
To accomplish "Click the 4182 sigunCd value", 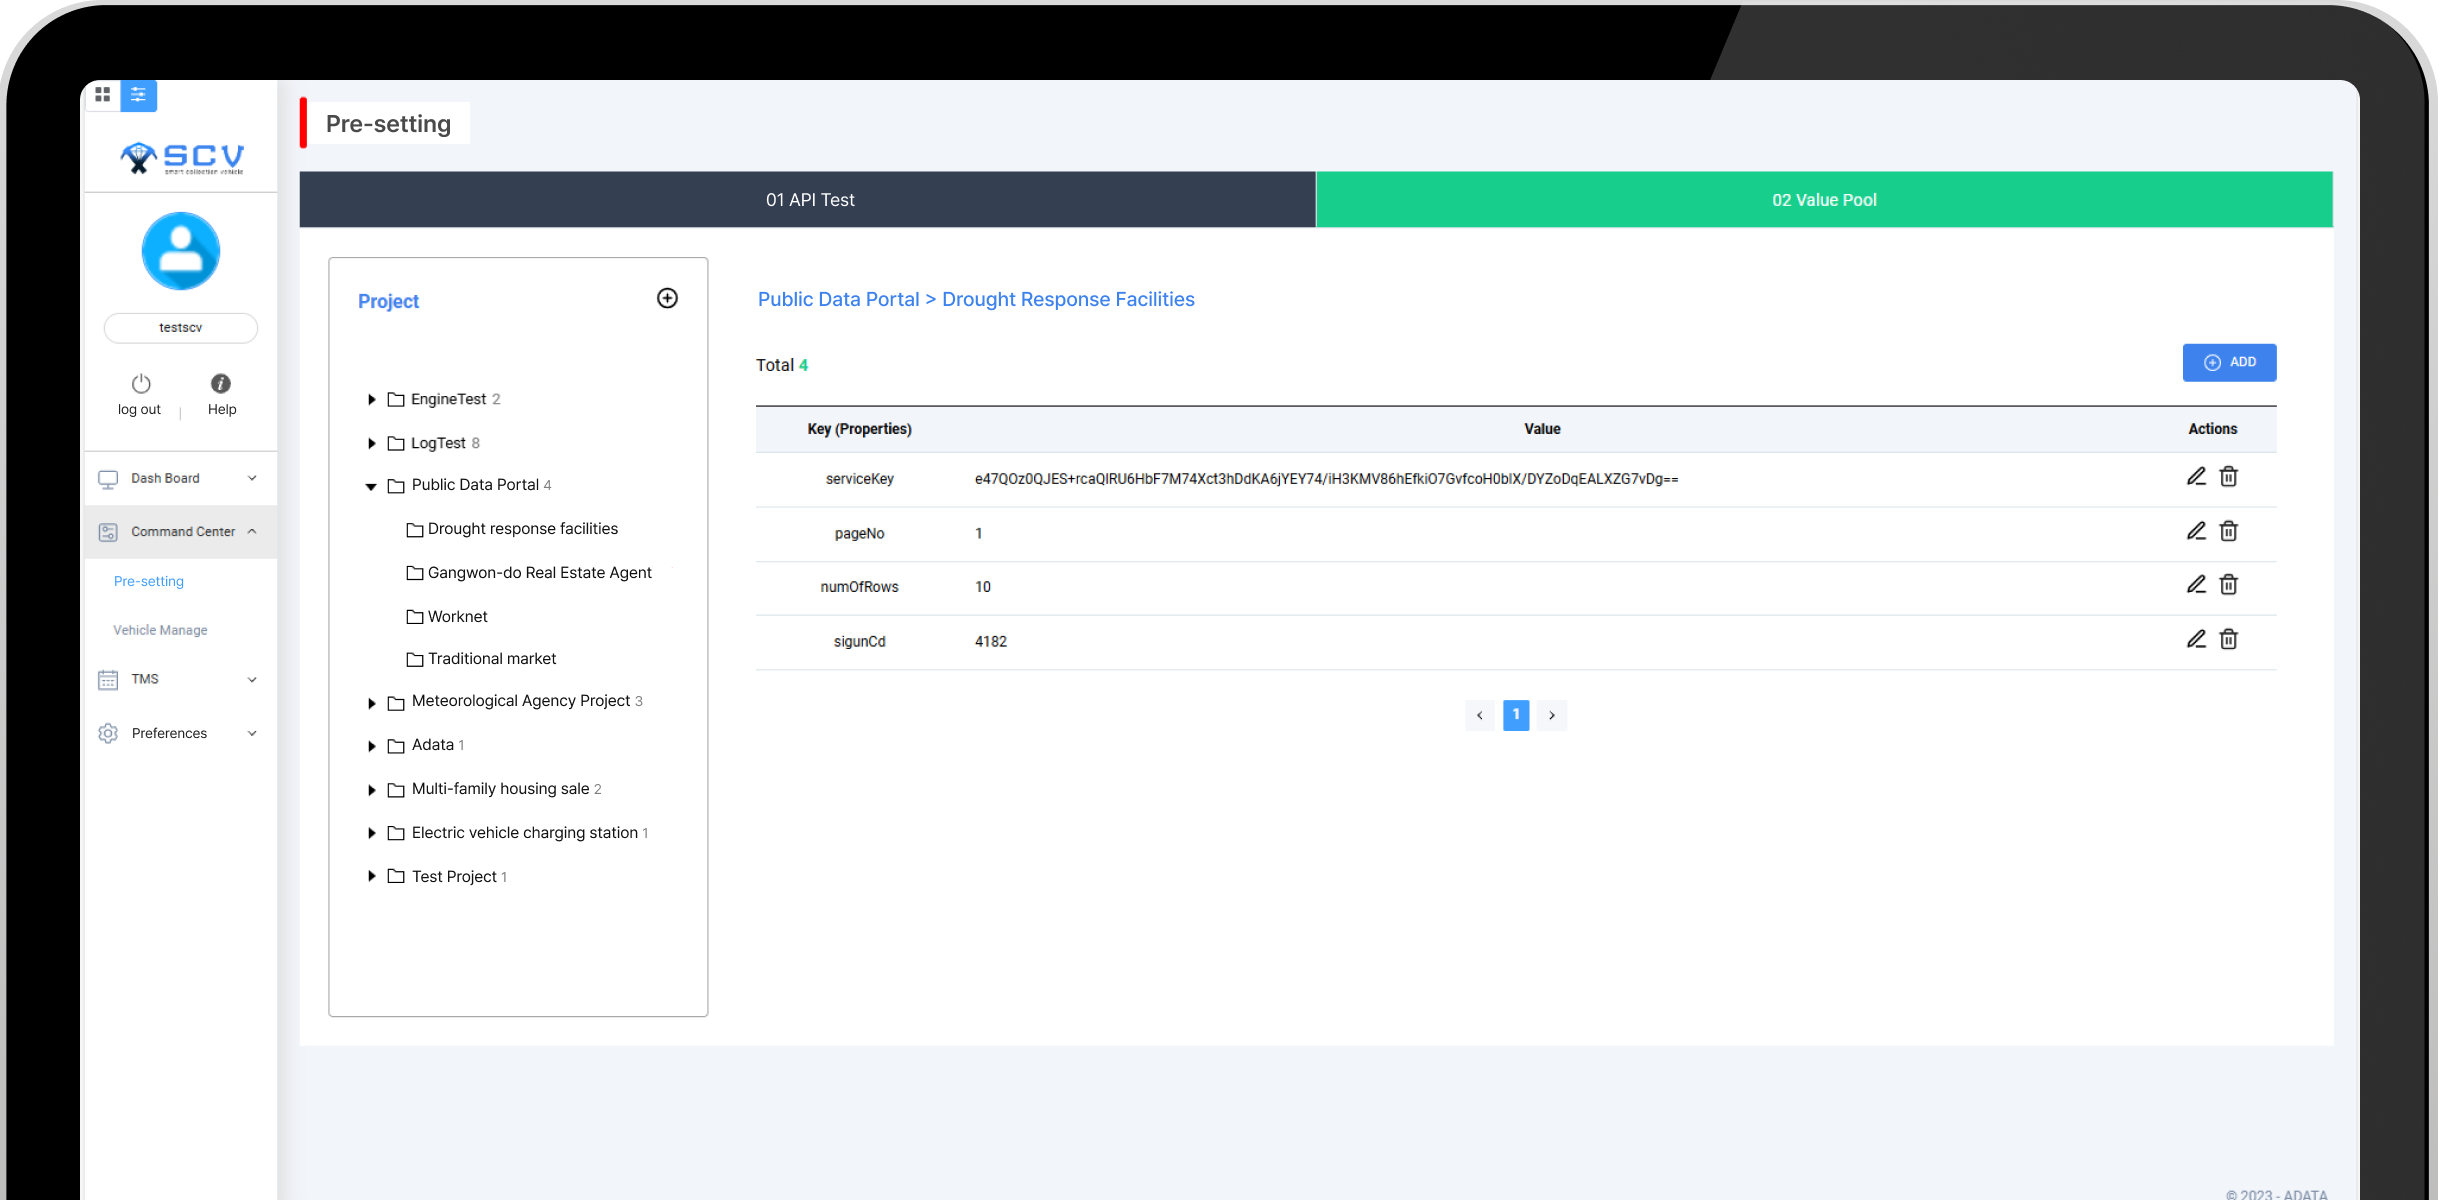I will (x=991, y=642).
